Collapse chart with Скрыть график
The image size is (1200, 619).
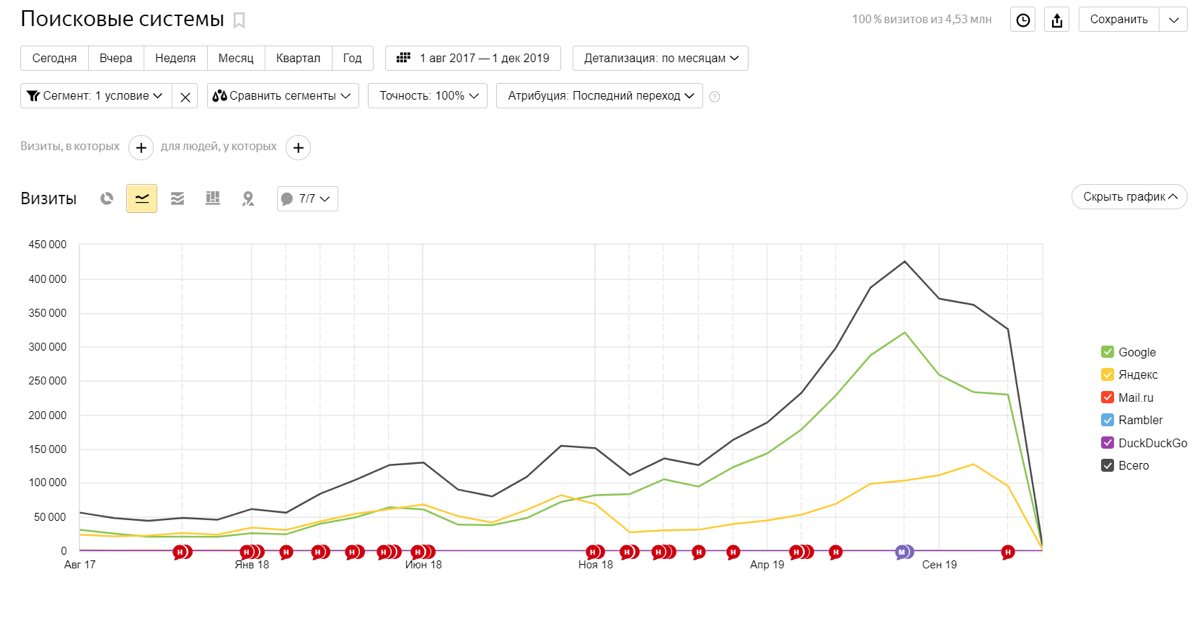[x=1129, y=197]
